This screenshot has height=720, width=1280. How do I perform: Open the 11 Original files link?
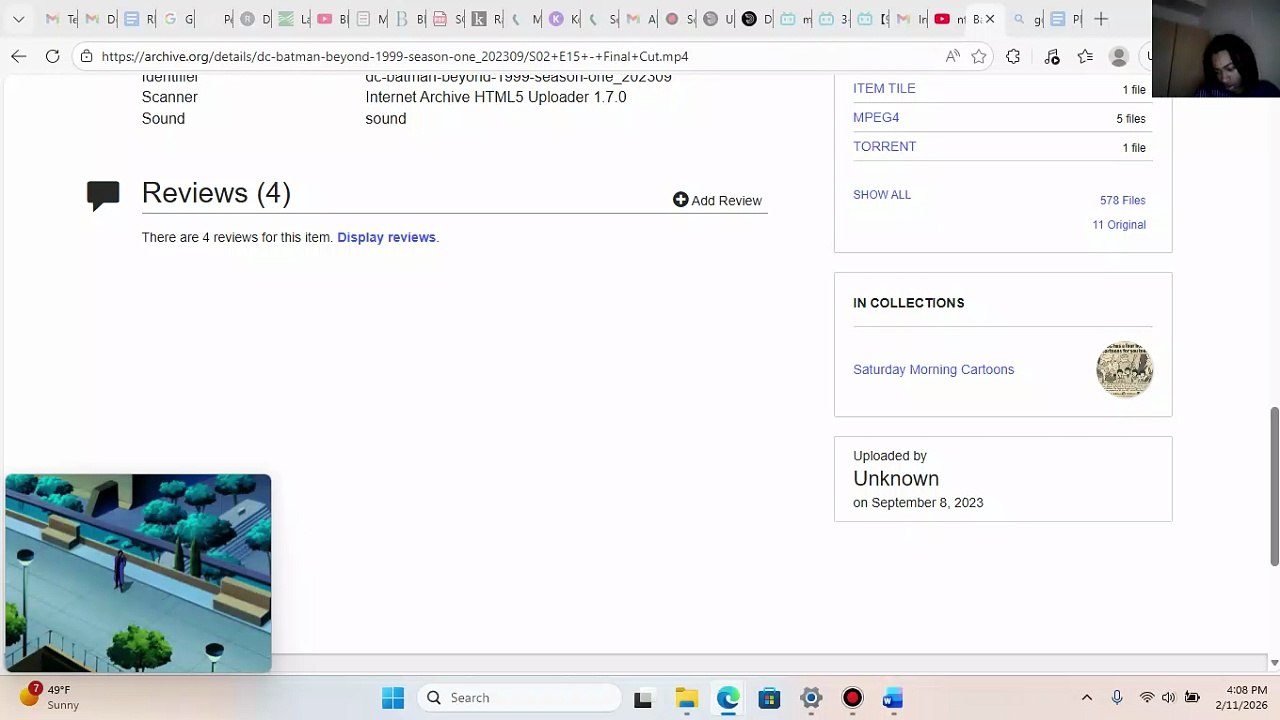tap(1119, 225)
